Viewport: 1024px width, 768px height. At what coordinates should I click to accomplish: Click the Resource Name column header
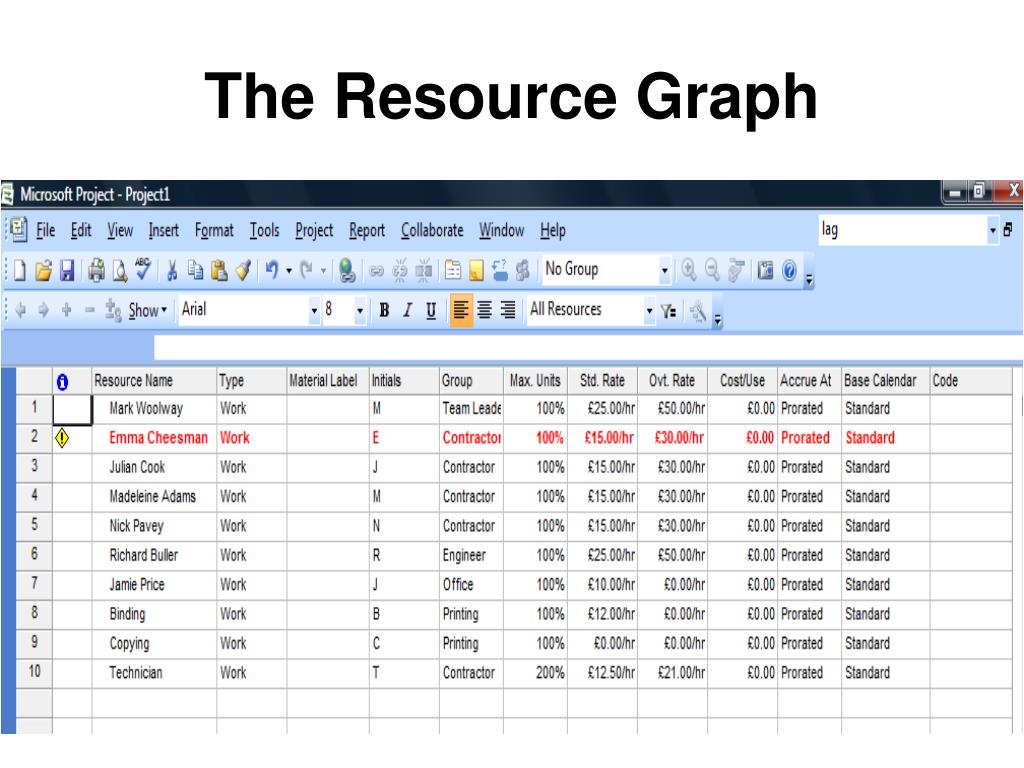pyautogui.click(x=154, y=381)
